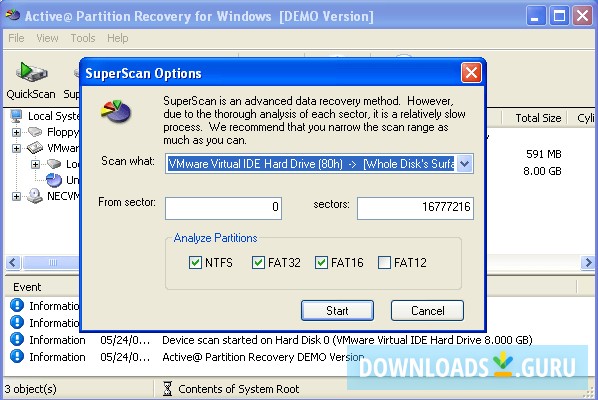
Task: Cancel the SuperScan Options dialog
Action: [x=427, y=310]
